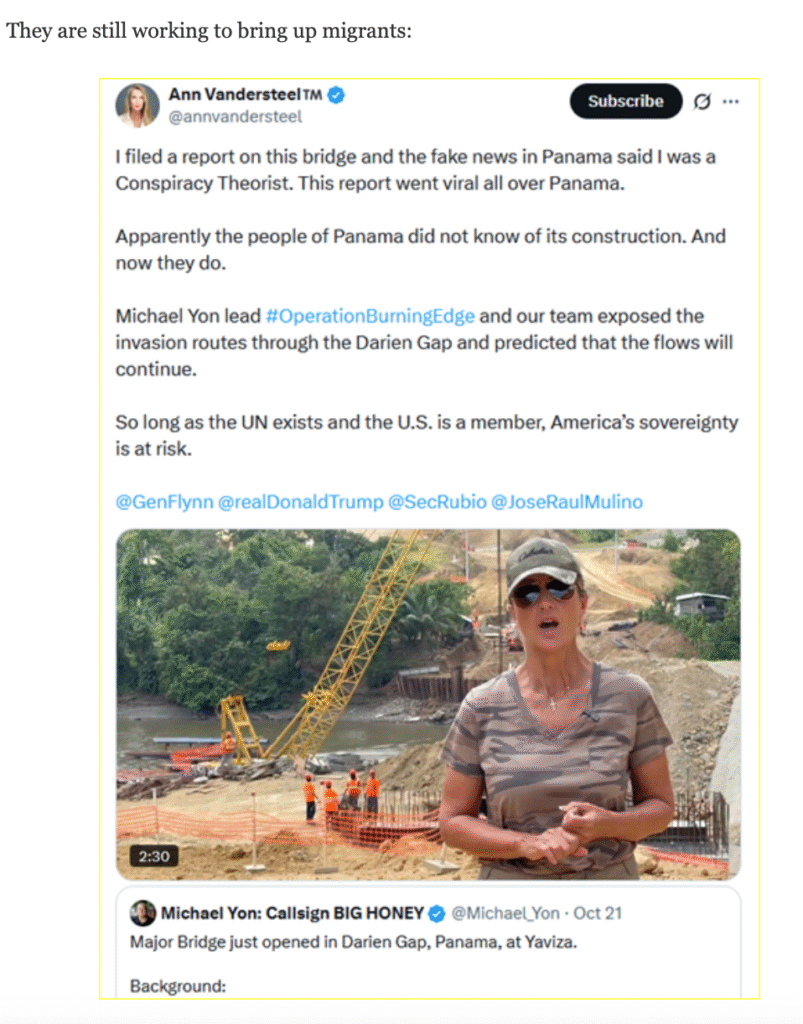Open the @realDonaldTrump mention link

tap(300, 502)
